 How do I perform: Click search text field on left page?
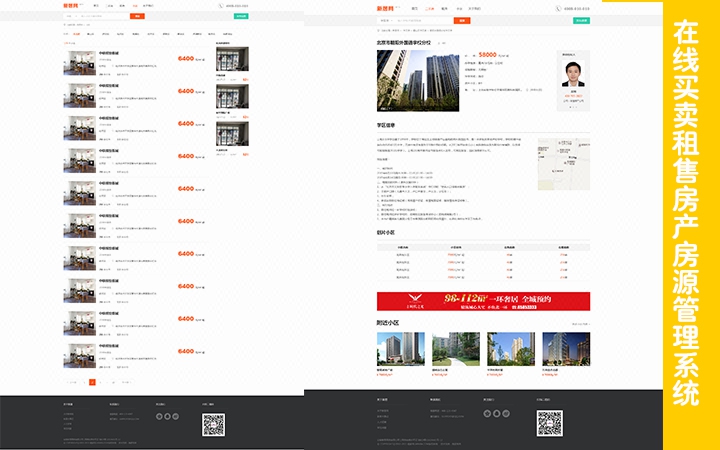pyautogui.click(x=104, y=16)
